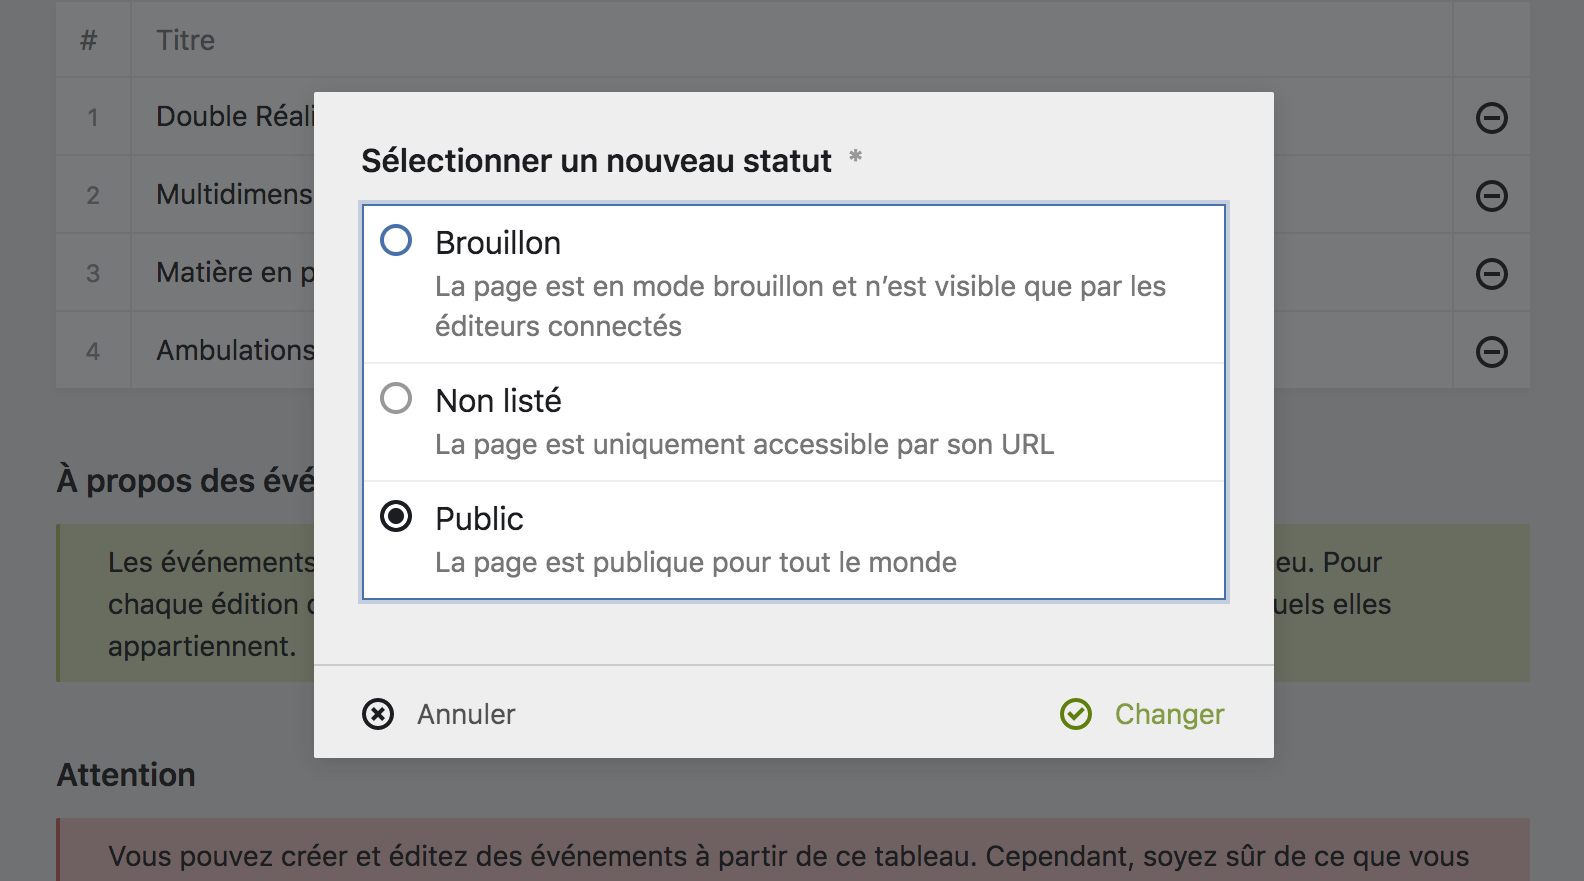This screenshot has height=881, width=1584.
Task: Click the remove icon beside "Ambulations"
Action: pos(1491,350)
